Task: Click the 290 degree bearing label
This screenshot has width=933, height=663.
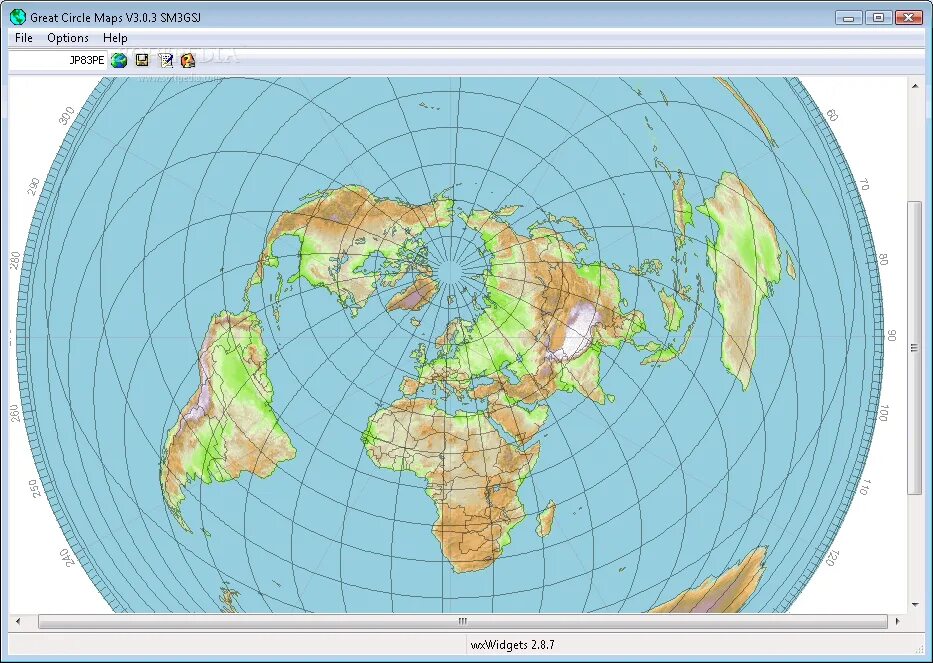Action: (x=34, y=186)
